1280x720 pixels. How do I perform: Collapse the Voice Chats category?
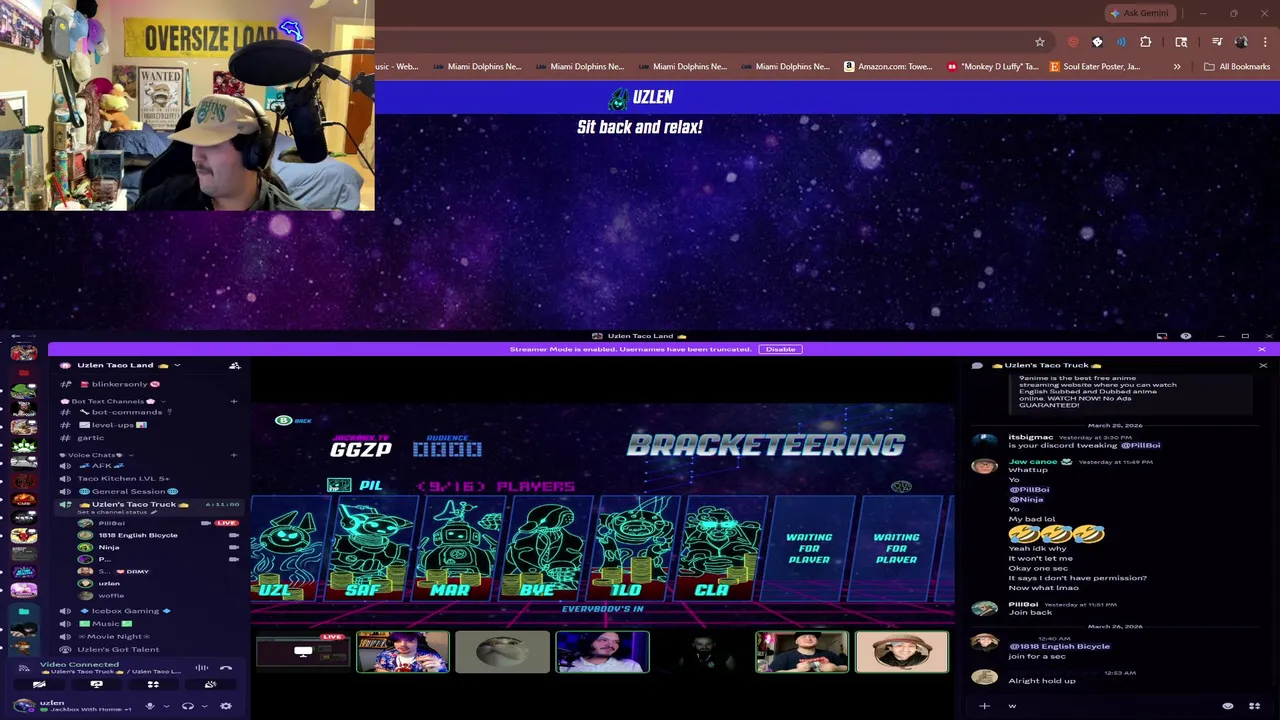(x=96, y=455)
